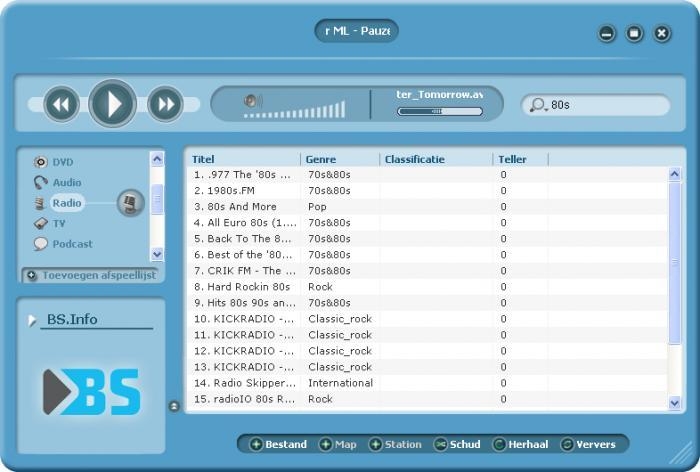Click the now-playing ter_Tomorrow file name
The width and height of the screenshot is (700, 472).
click(x=440, y=95)
